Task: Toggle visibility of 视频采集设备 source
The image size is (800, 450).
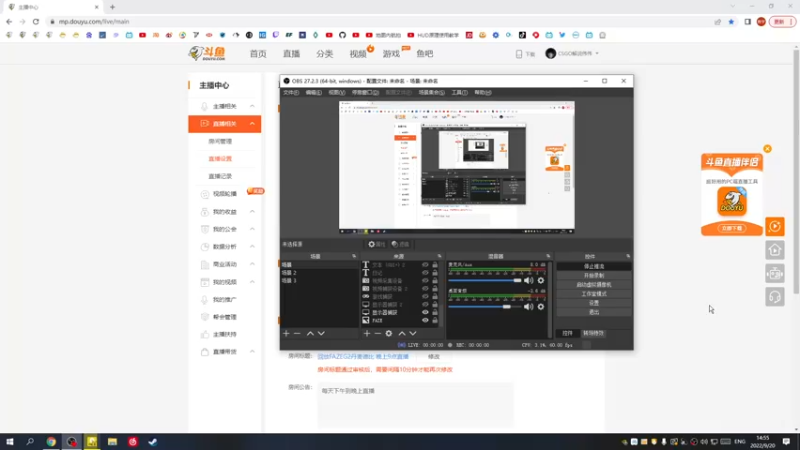Action: point(425,281)
